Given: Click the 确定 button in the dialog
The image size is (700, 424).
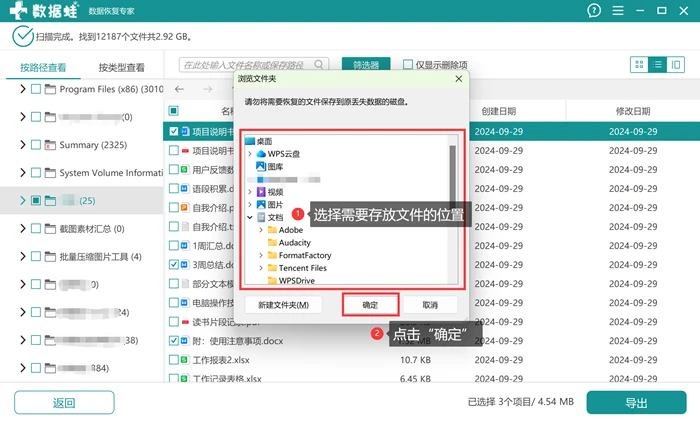Looking at the screenshot, I should pos(370,305).
